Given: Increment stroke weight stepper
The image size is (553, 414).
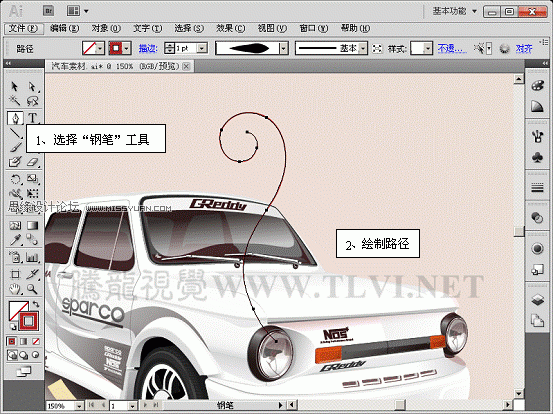Looking at the screenshot, I should [170, 45].
